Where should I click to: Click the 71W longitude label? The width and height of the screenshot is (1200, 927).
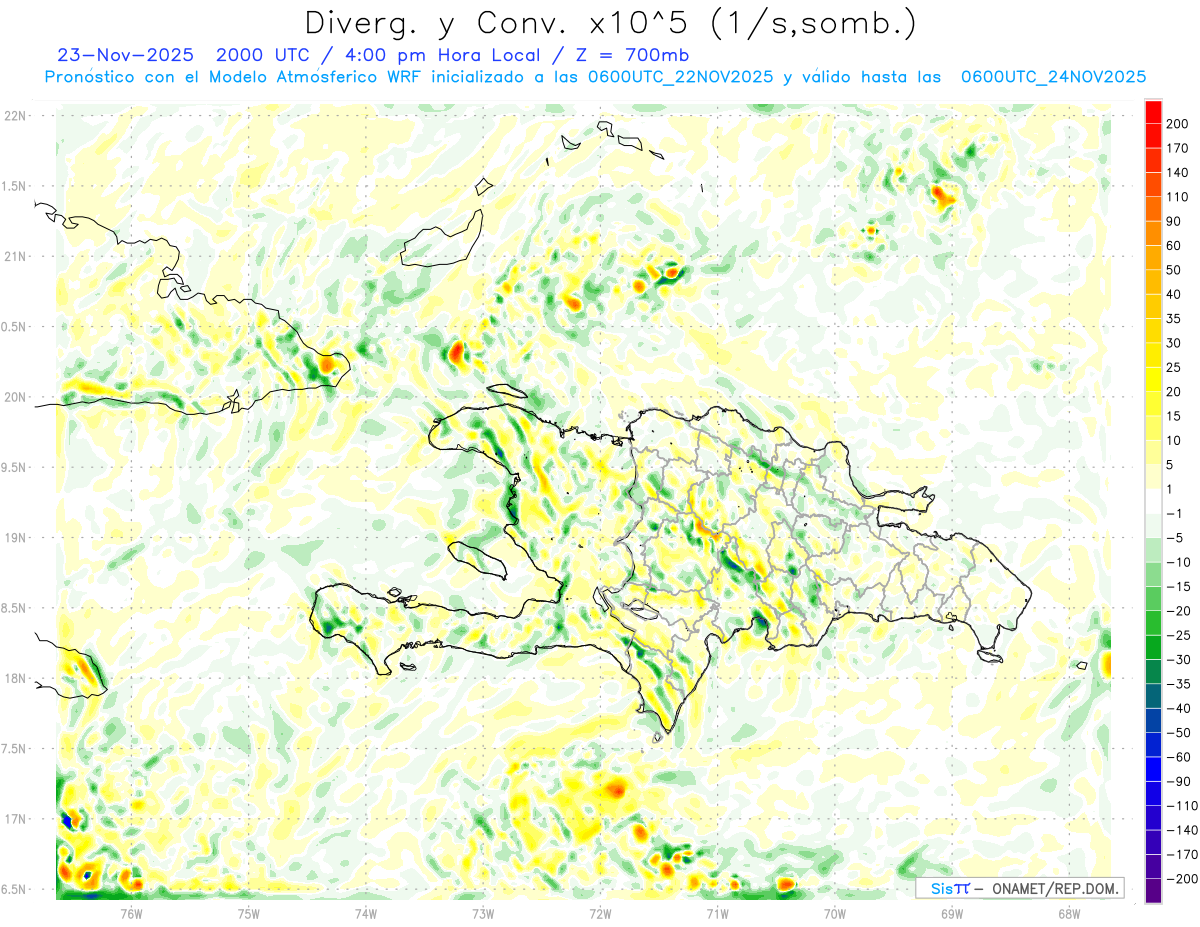717,913
